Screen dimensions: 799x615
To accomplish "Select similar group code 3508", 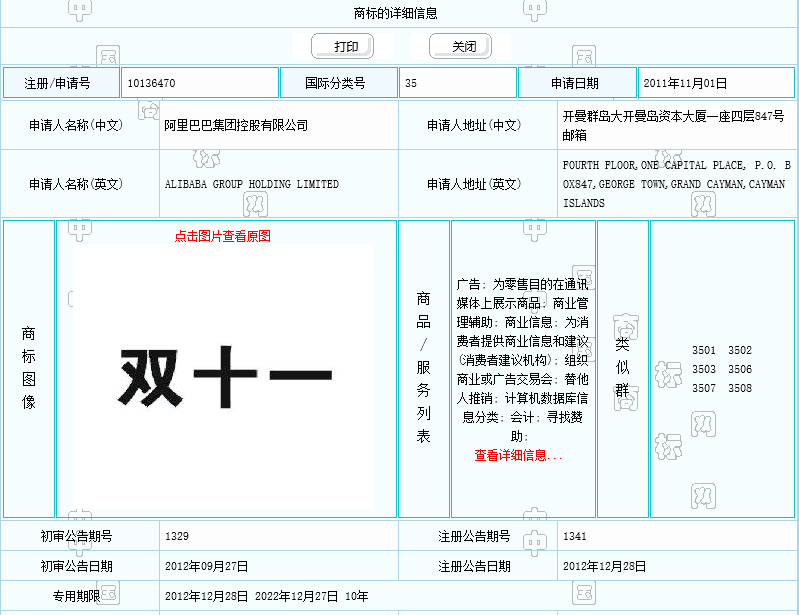I will 740,388.
